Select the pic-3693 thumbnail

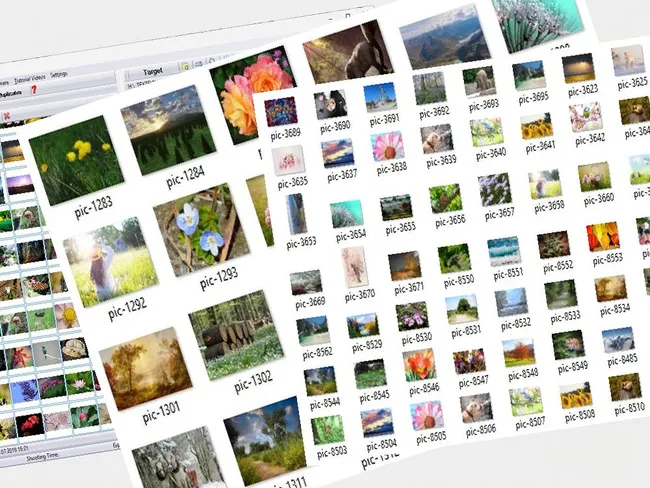coord(479,81)
